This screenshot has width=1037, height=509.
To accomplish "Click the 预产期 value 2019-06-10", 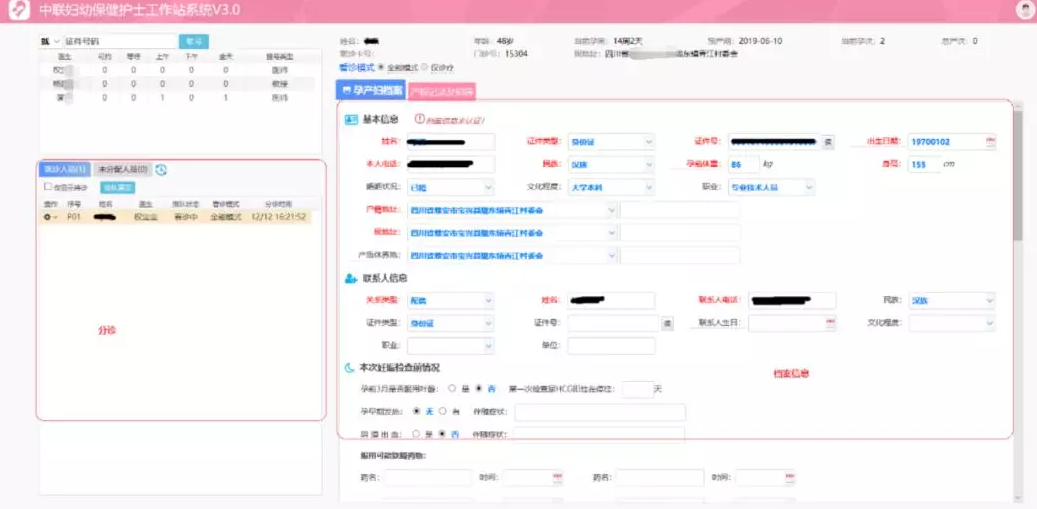I will [761, 41].
